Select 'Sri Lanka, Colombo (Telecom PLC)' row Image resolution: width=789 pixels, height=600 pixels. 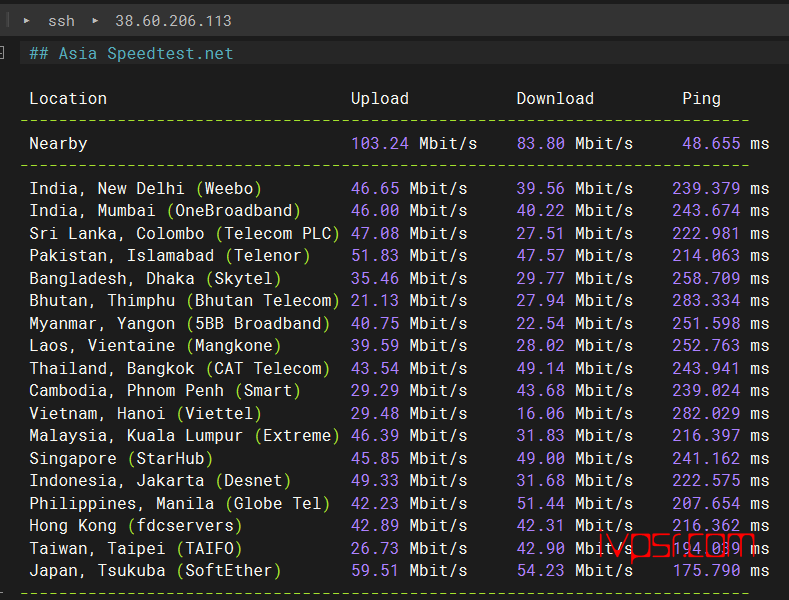click(x=399, y=233)
